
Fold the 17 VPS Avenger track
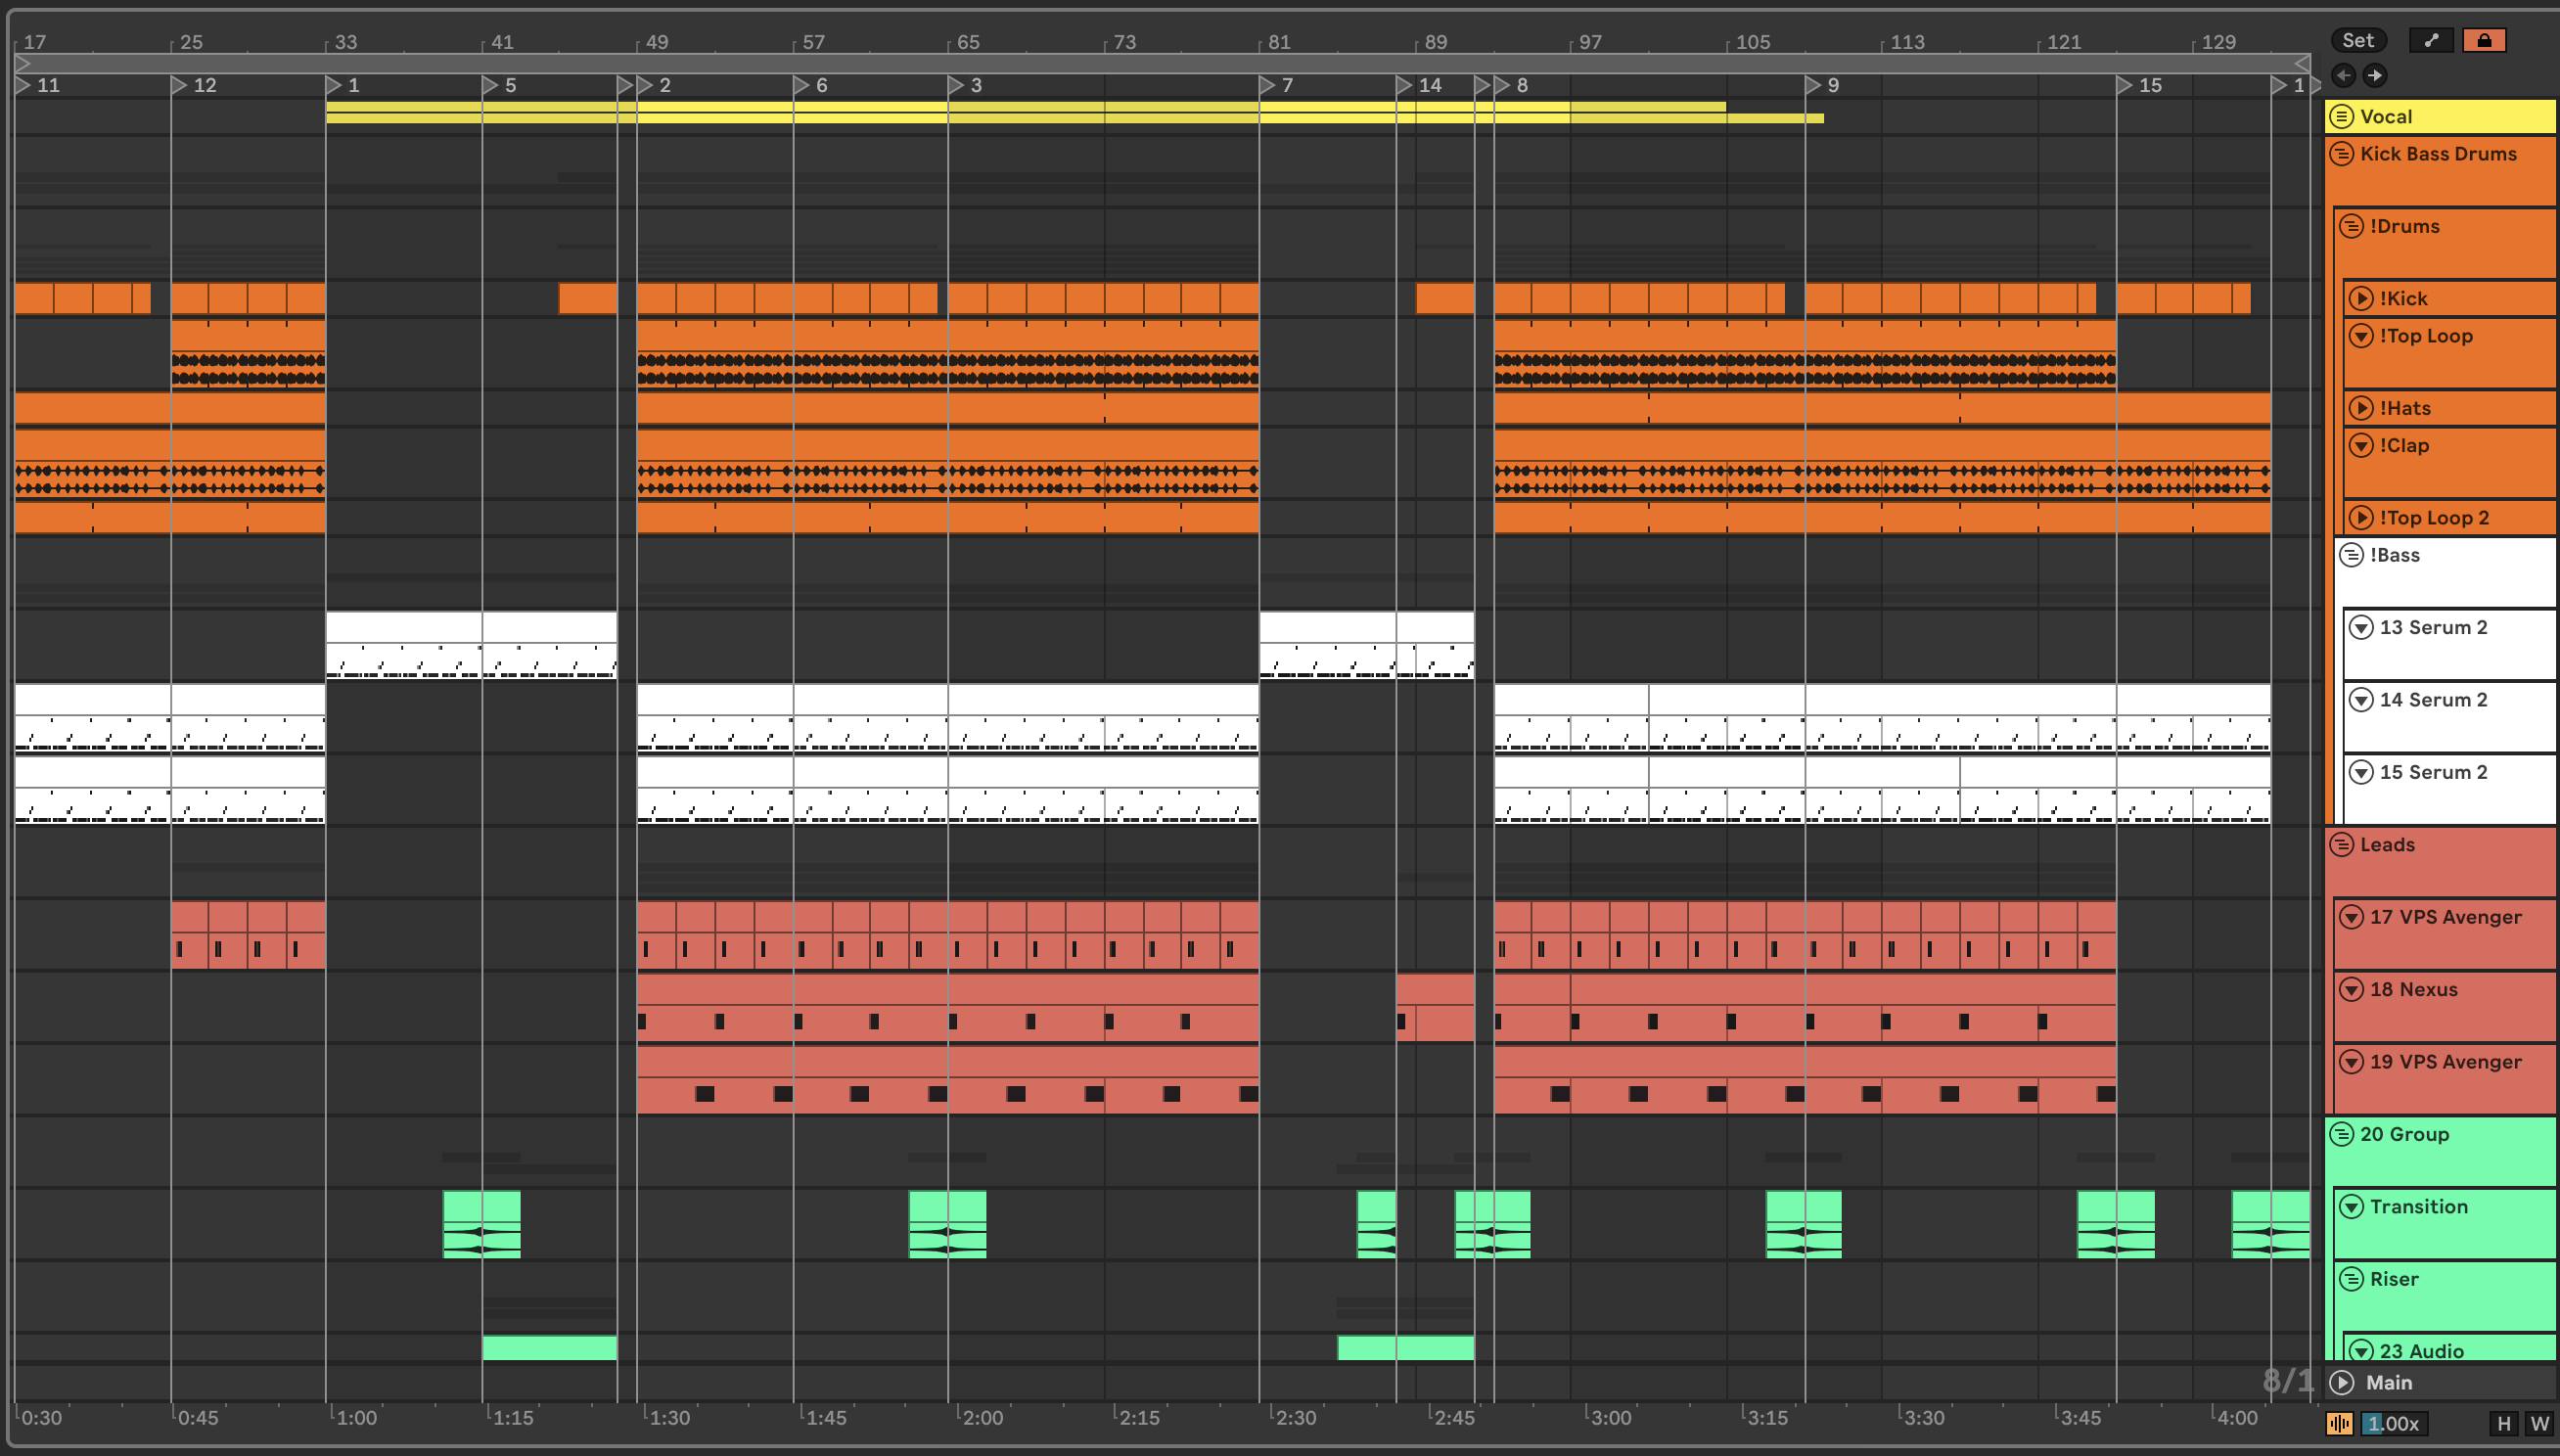pyautogui.click(x=2351, y=917)
